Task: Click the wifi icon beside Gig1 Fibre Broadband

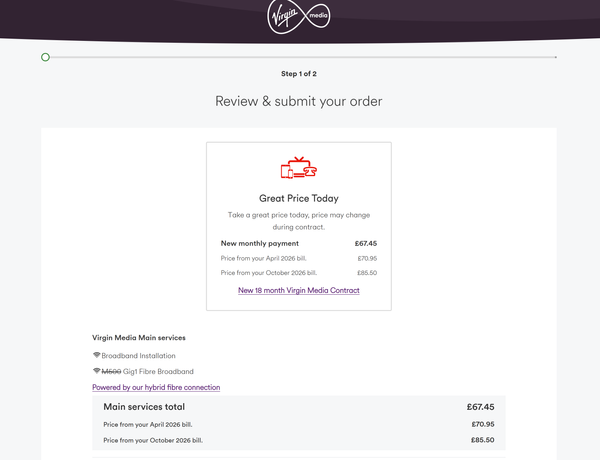Action: (96, 371)
